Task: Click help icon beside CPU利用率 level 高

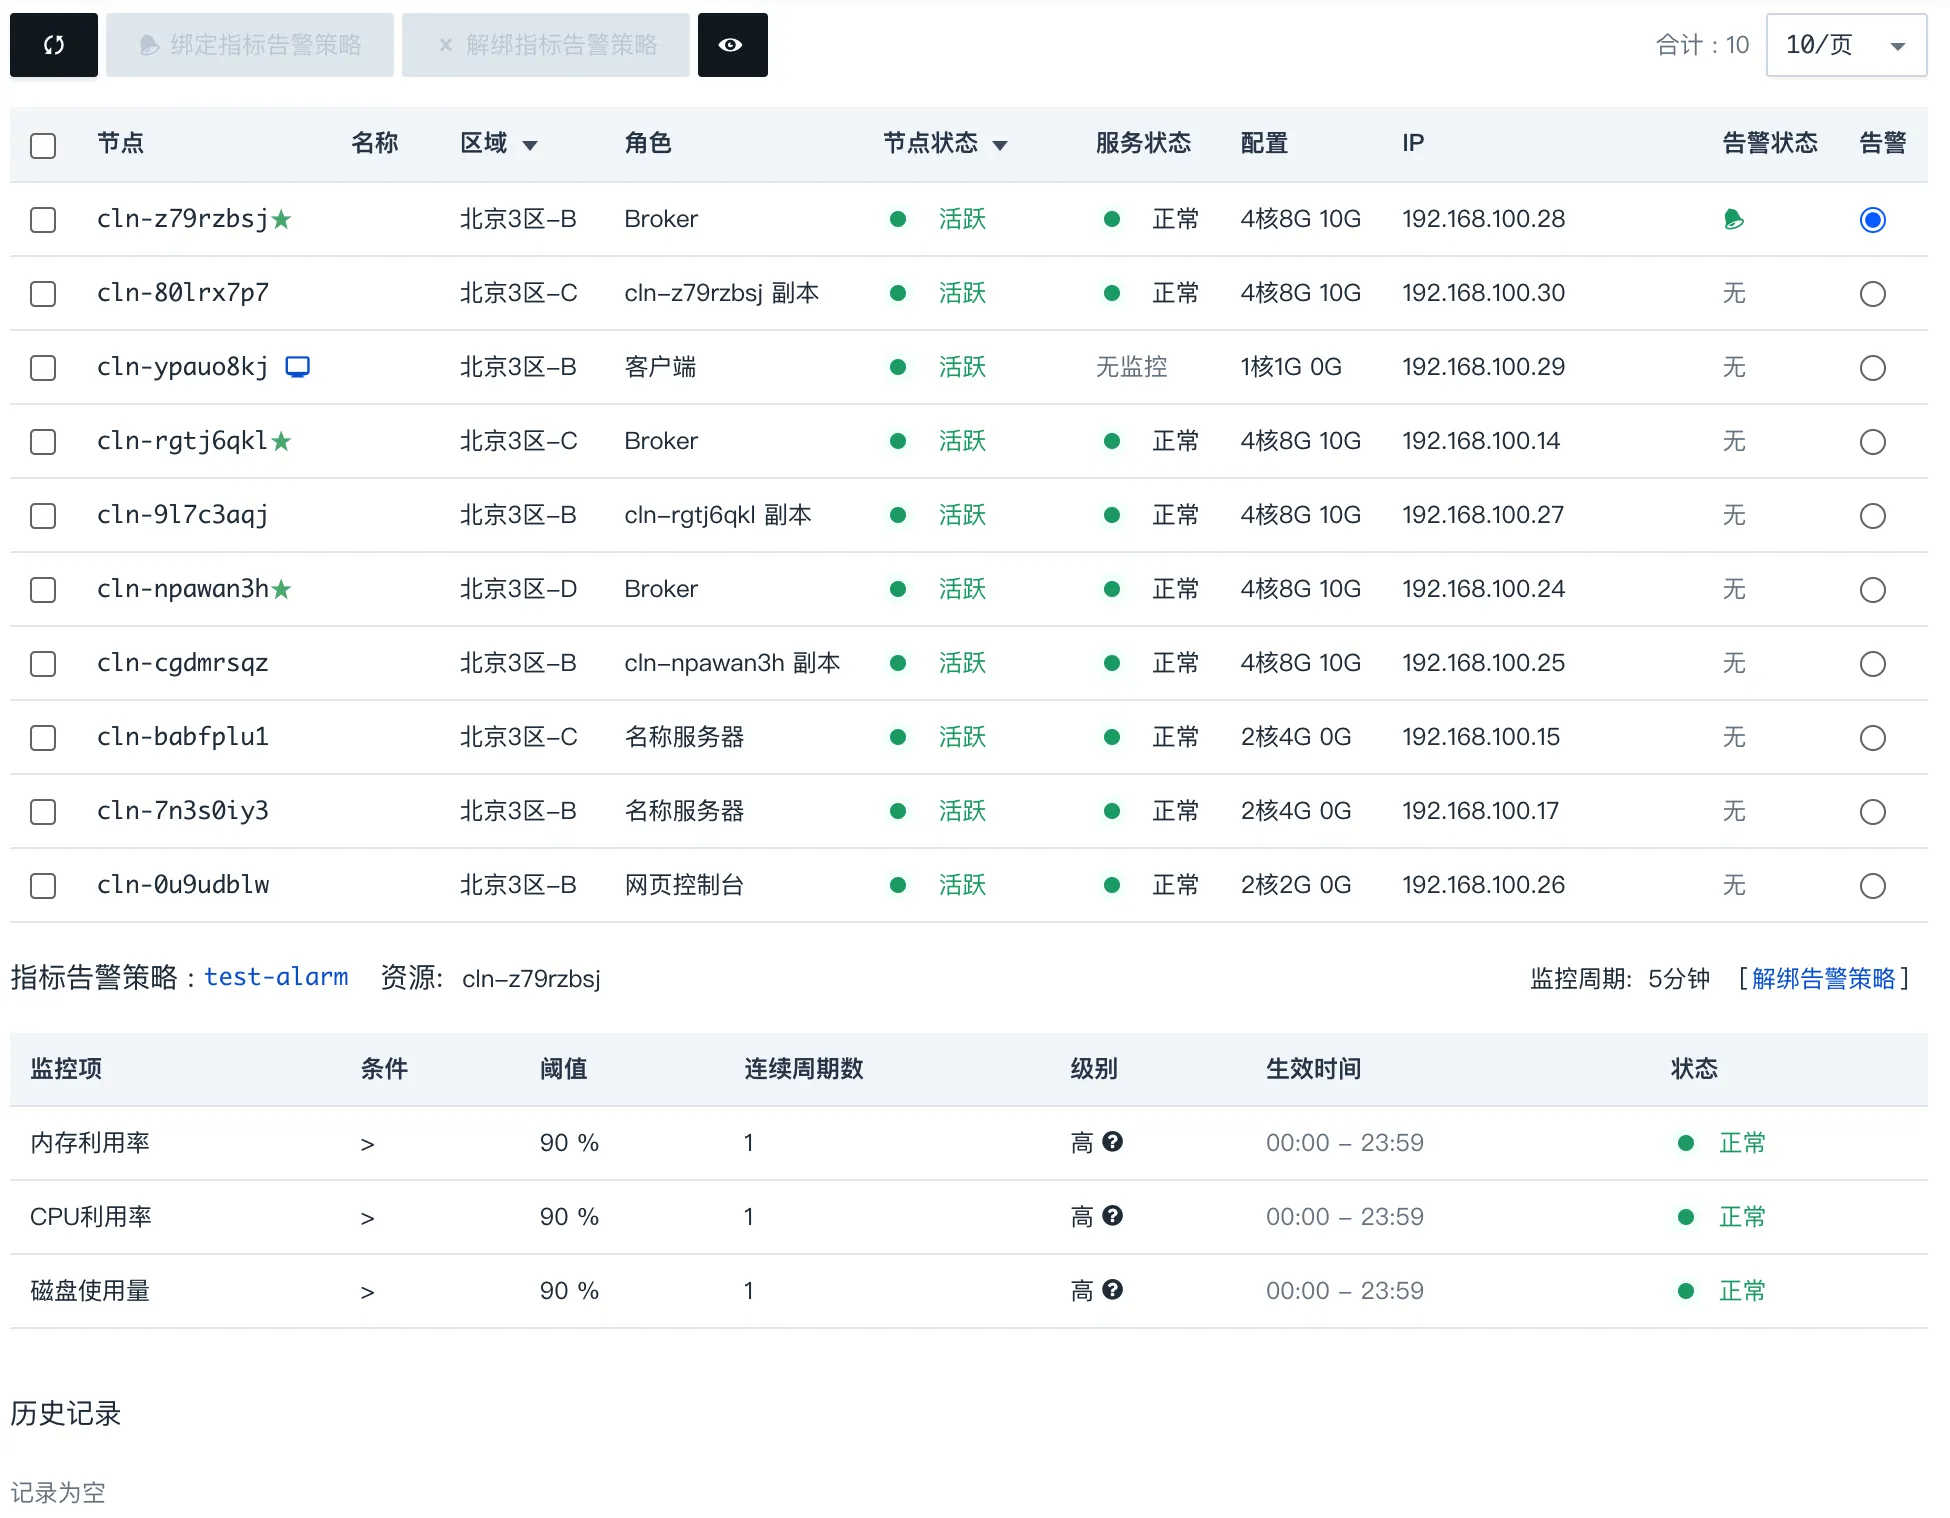Action: 1113,1216
